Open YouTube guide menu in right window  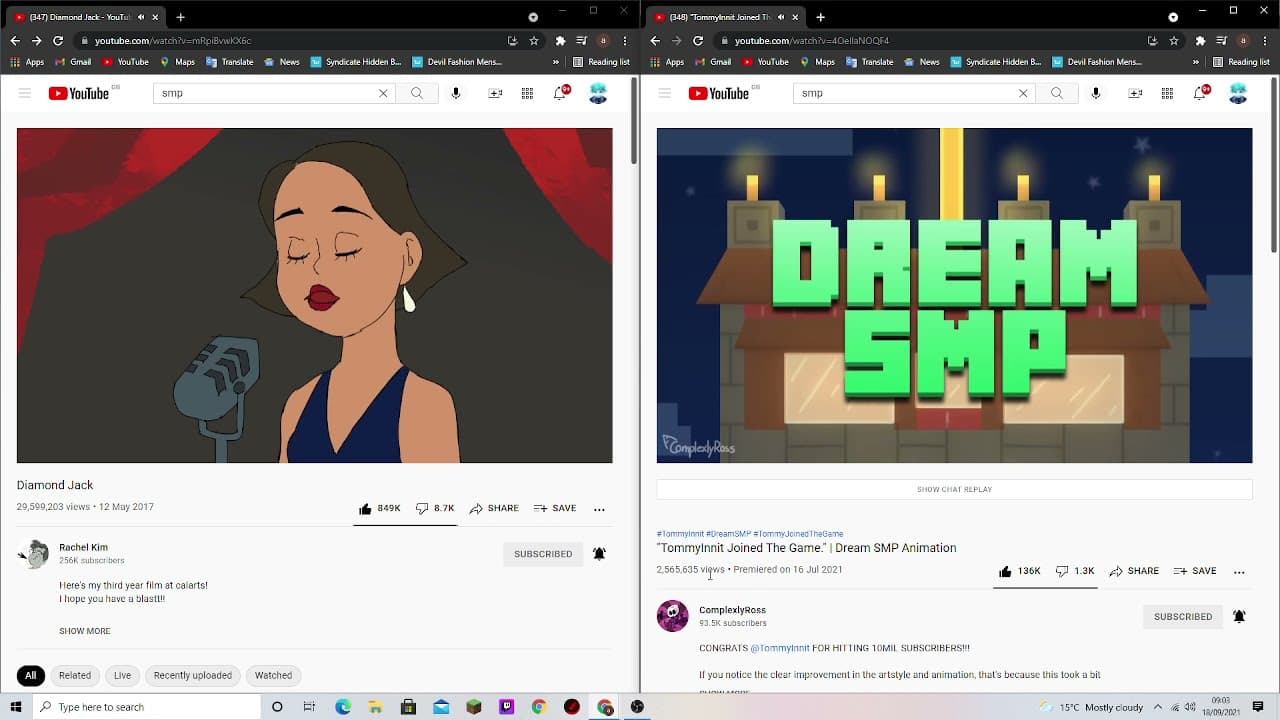[665, 93]
